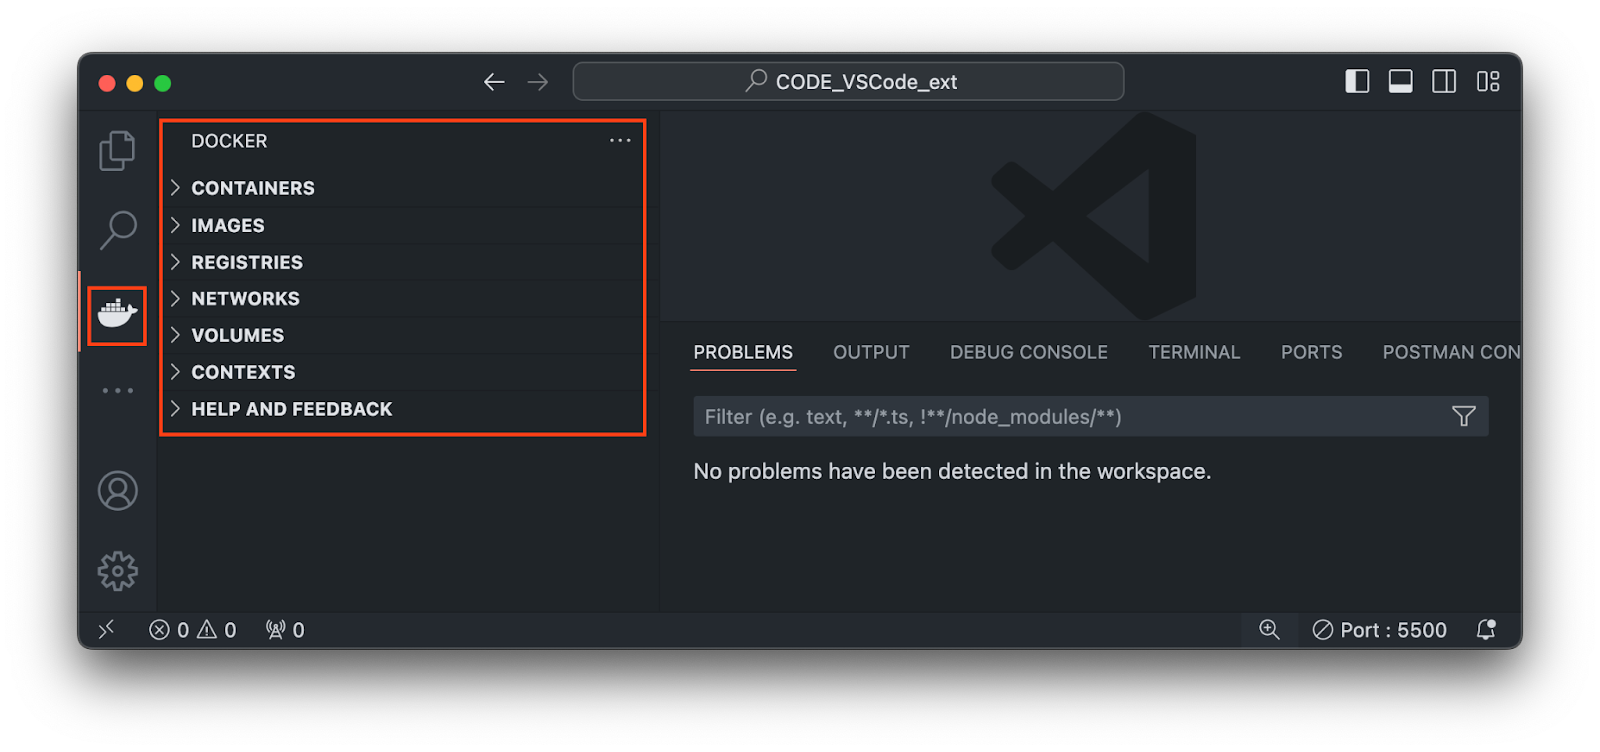
Task: Open the Docker extension in the activity bar
Action: (117, 314)
